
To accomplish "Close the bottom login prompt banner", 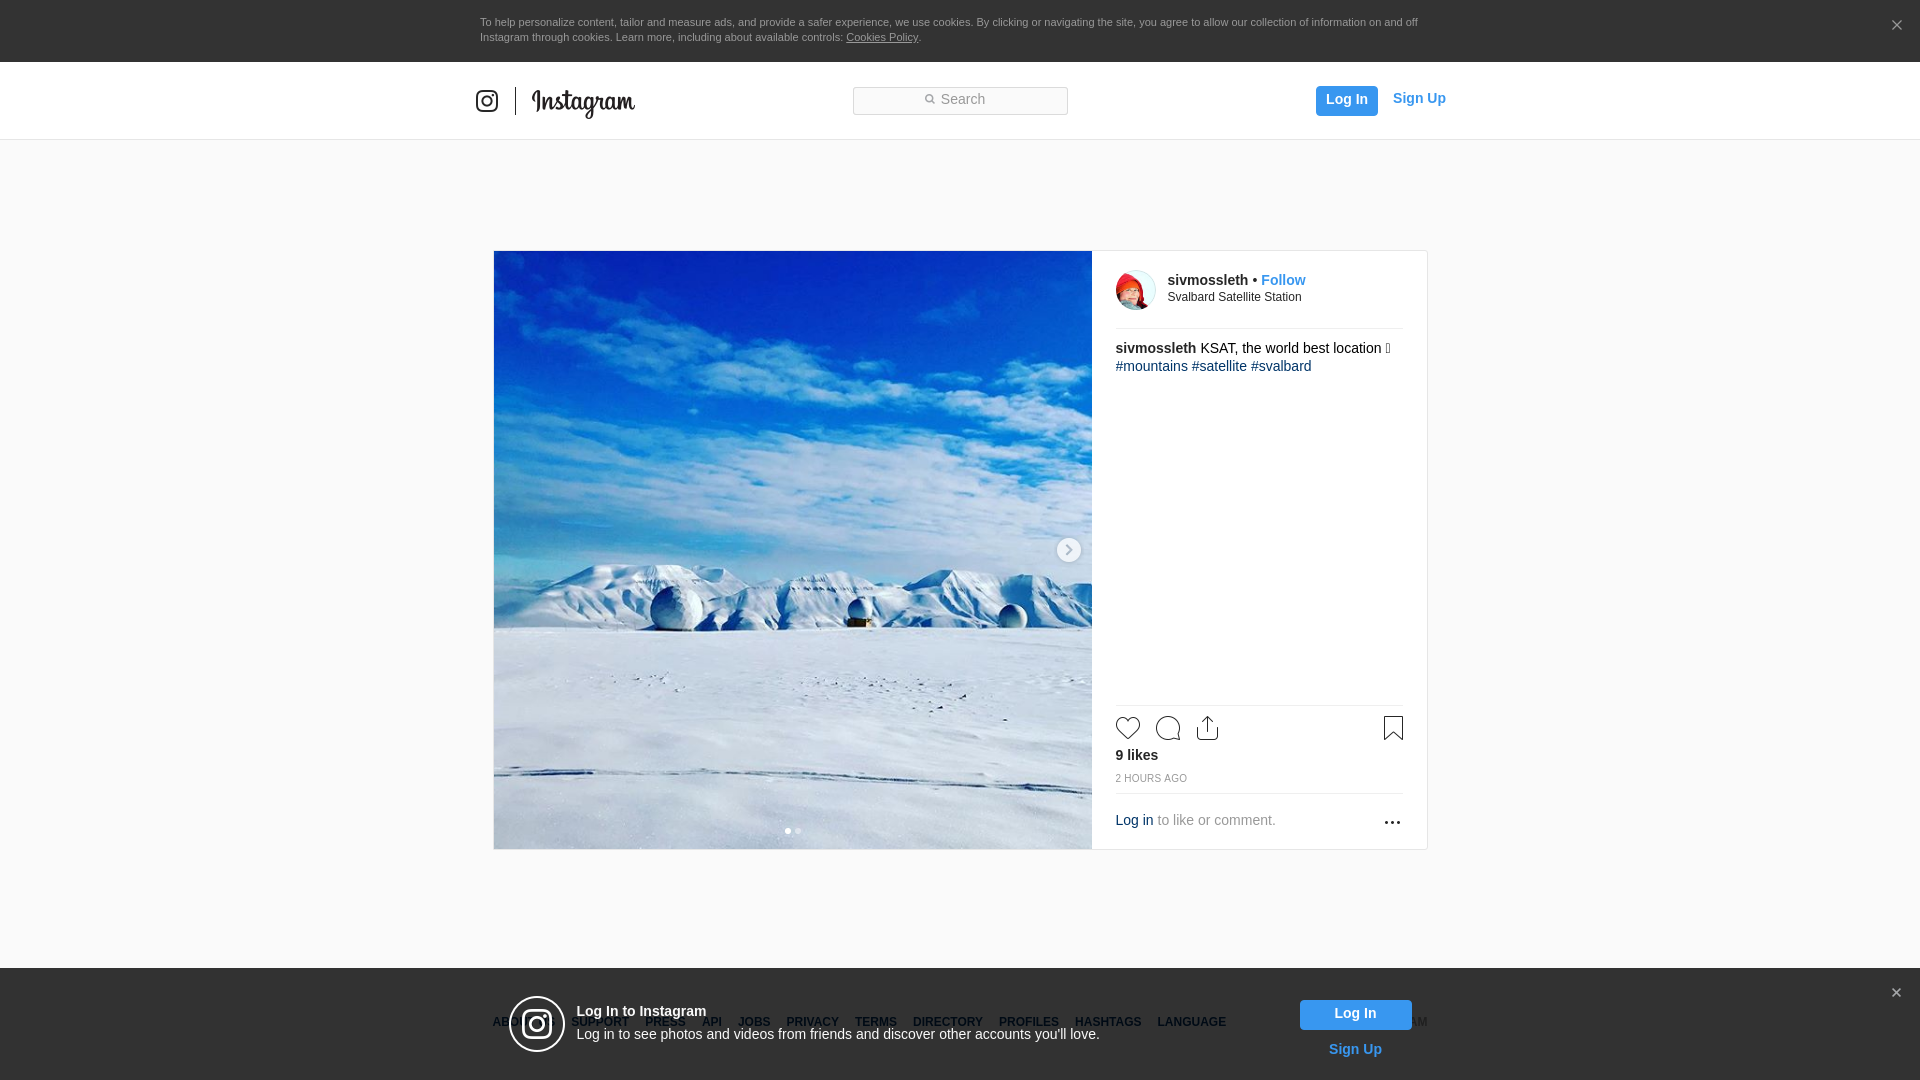I will (1896, 993).
